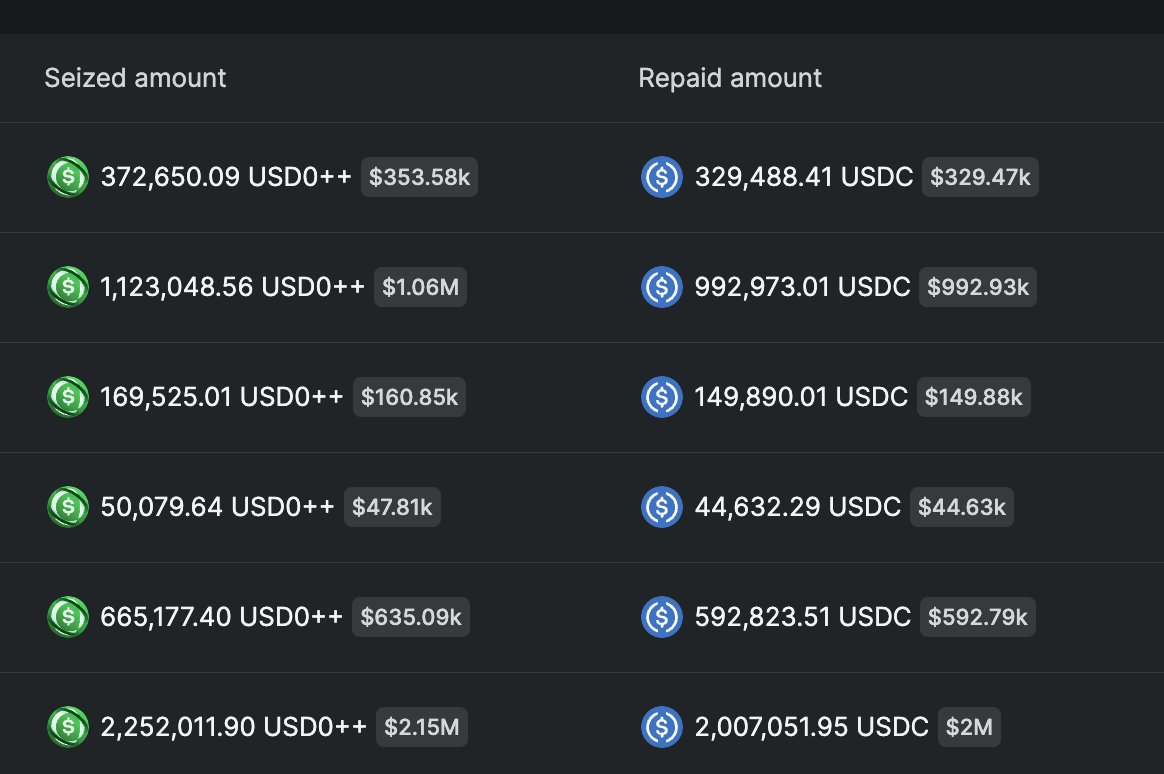Click the $329.47k value badge

pyautogui.click(x=980, y=177)
